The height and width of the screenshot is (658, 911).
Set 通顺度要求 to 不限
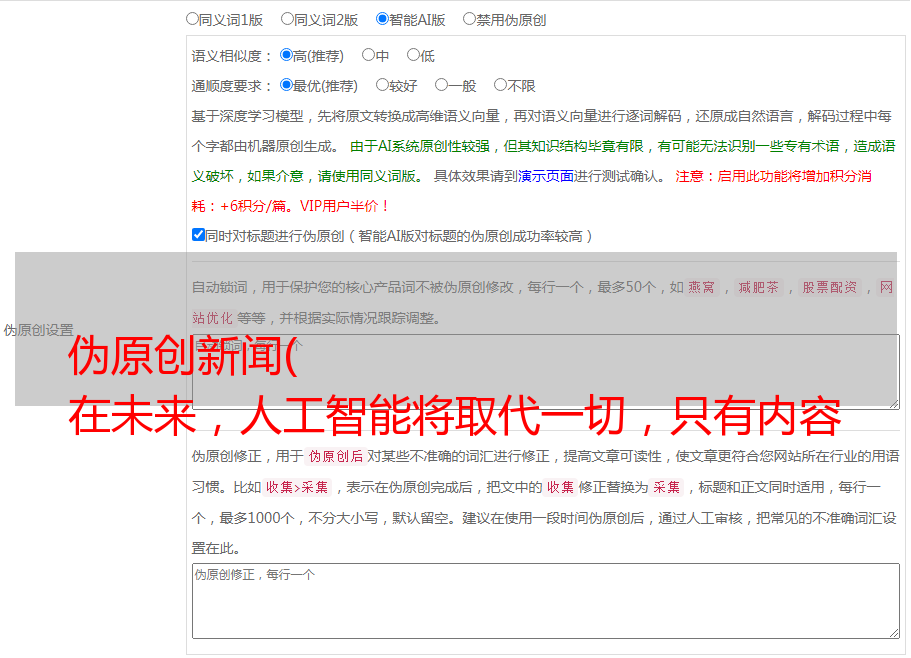click(500, 85)
